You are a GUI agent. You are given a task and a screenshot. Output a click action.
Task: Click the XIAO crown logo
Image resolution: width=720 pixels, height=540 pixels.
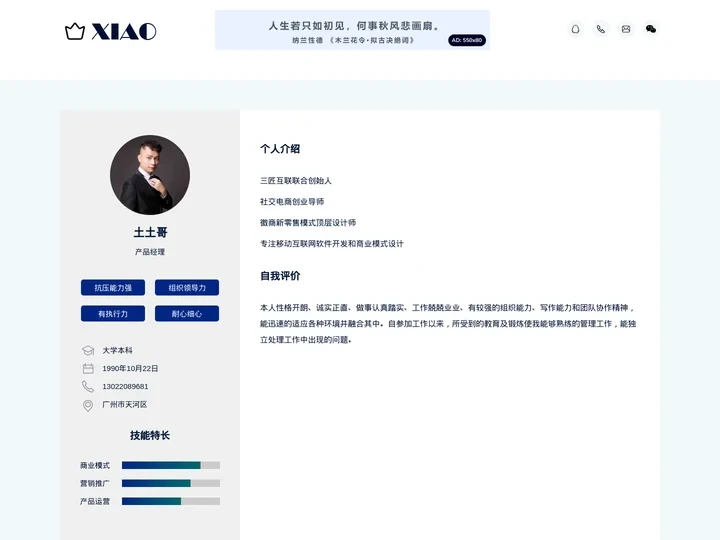point(111,31)
